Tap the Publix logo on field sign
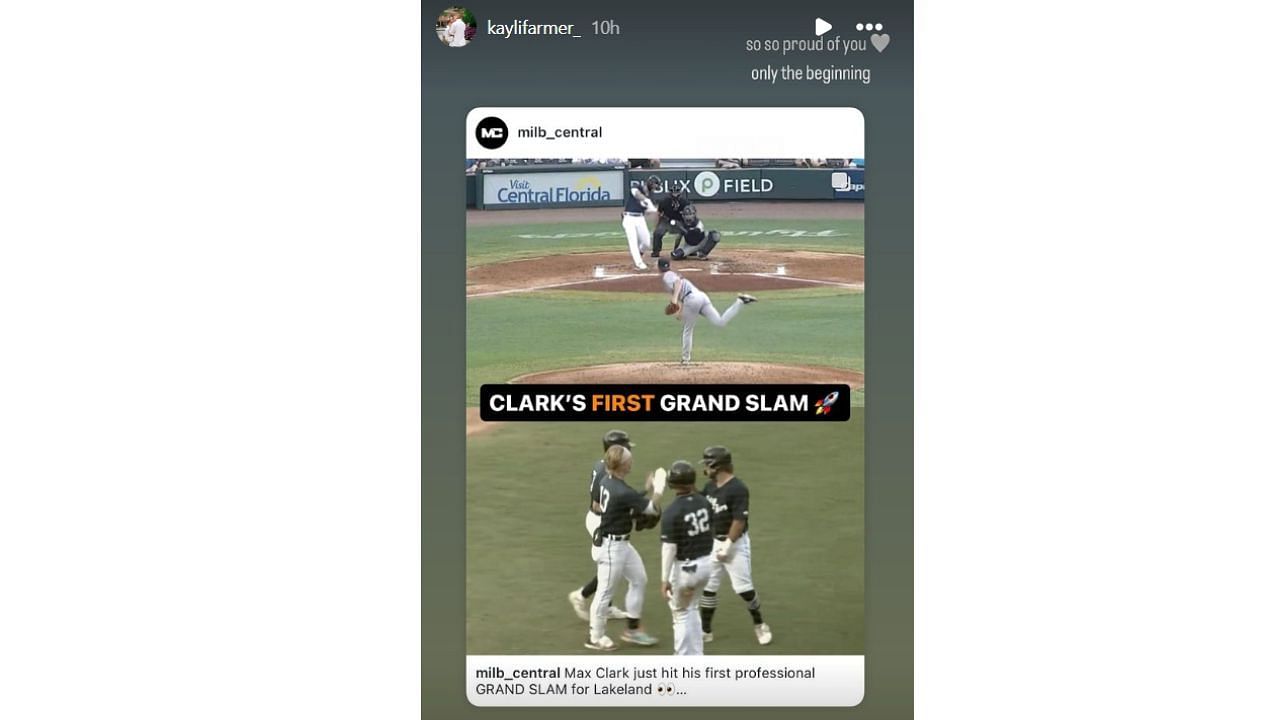Screen dimensions: 1280x720 pos(707,184)
